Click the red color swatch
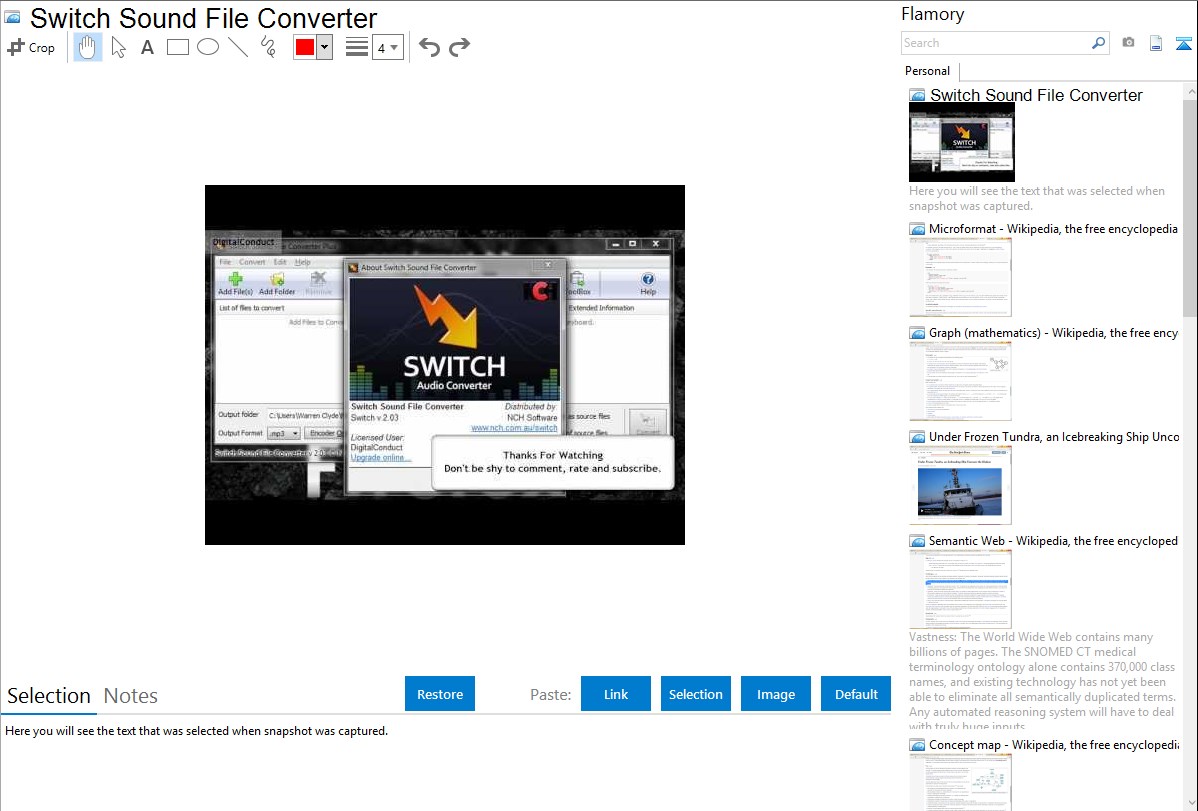Image resolution: width=1198 pixels, height=811 pixels. click(x=305, y=47)
